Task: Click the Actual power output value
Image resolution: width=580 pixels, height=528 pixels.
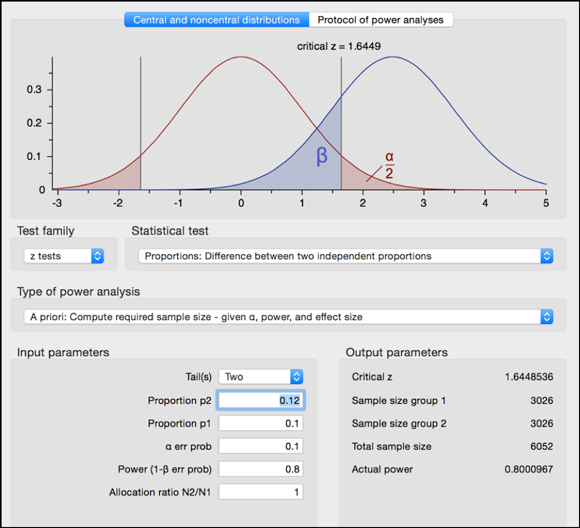Action: [529, 469]
